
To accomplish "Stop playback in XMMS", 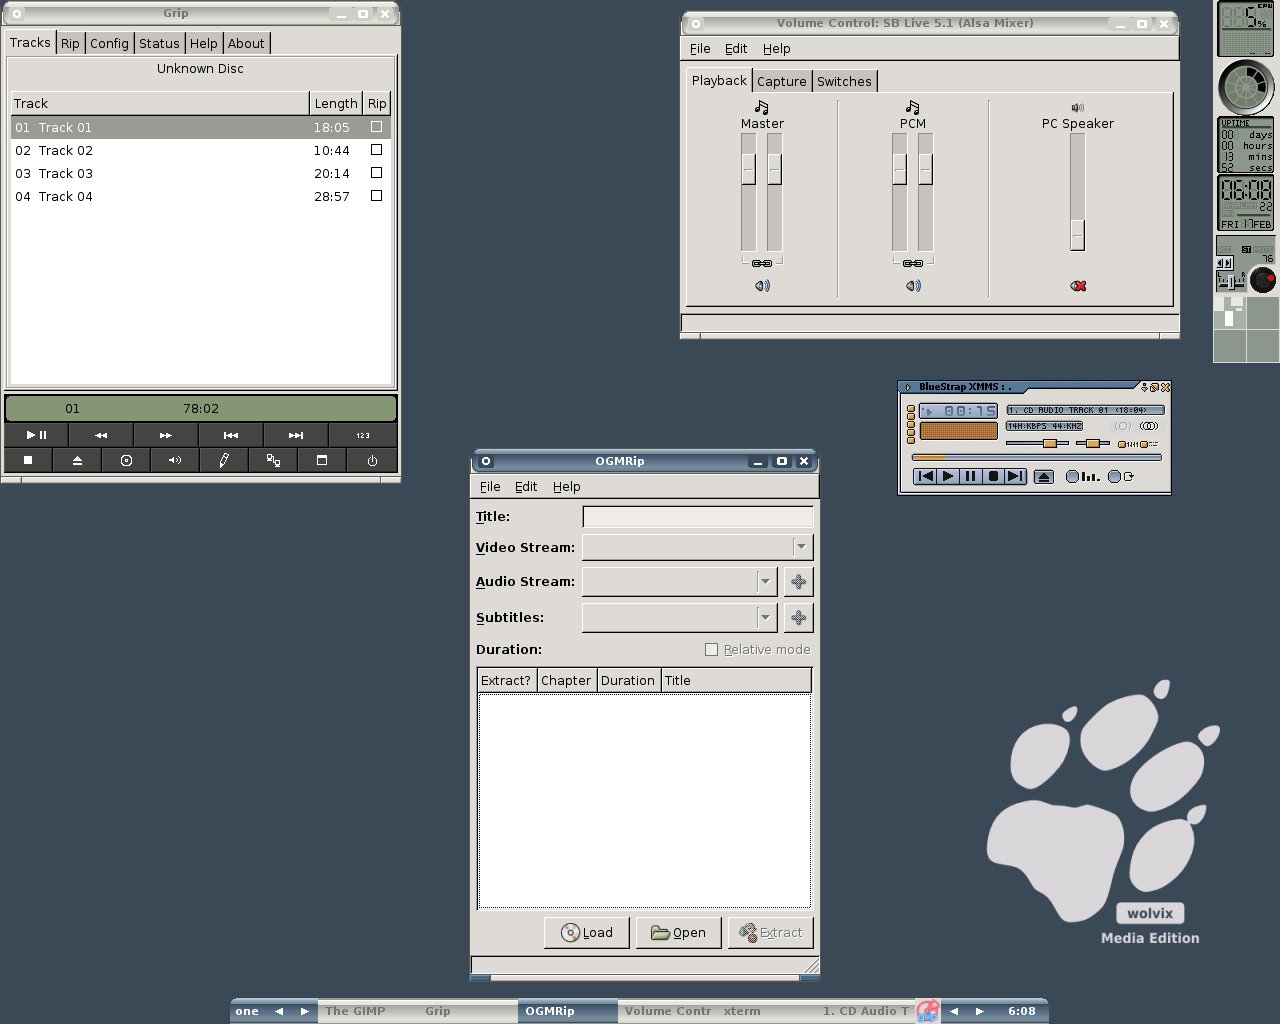I will pos(993,476).
